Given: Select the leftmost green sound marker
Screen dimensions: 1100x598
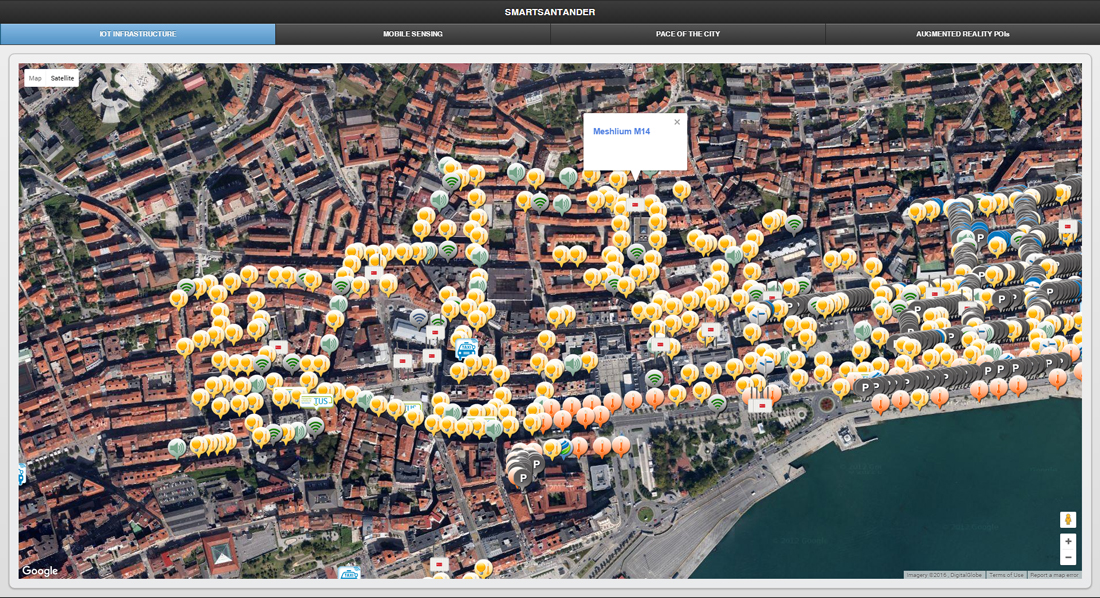Looking at the screenshot, I should point(177,447).
